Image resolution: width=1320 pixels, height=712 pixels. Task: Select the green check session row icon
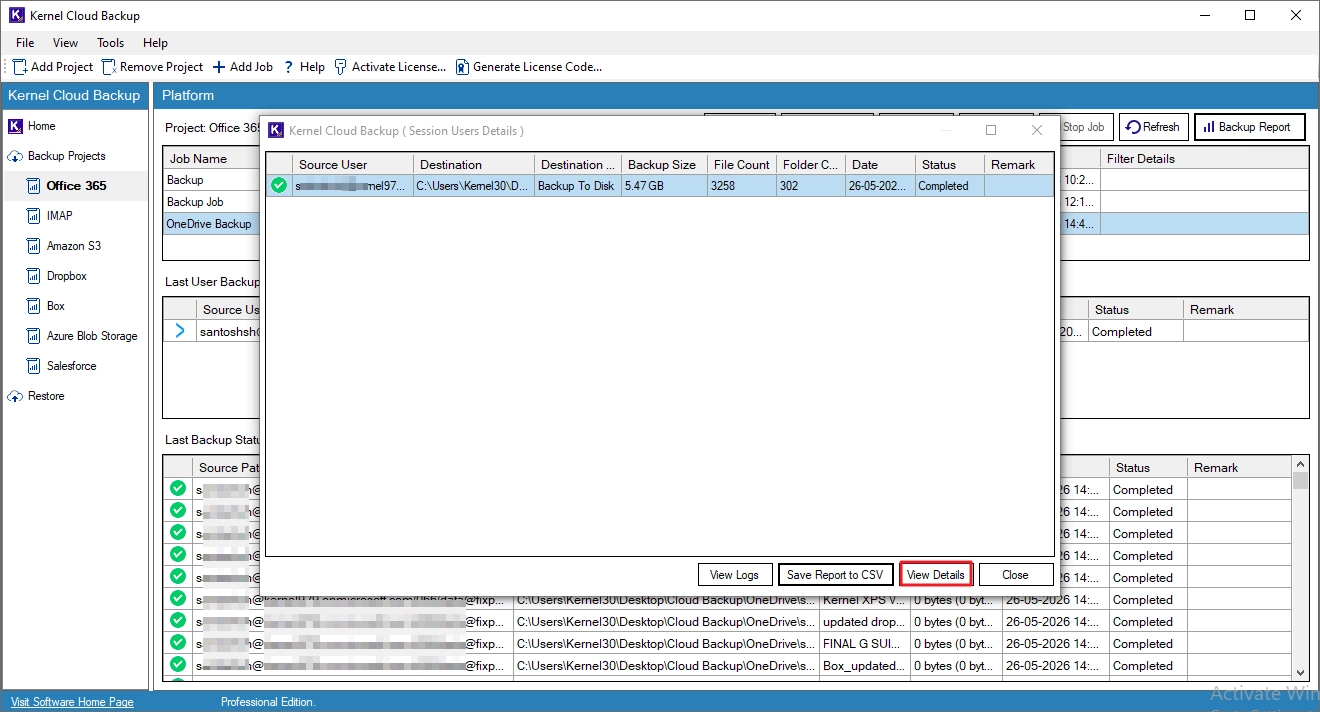click(x=279, y=186)
